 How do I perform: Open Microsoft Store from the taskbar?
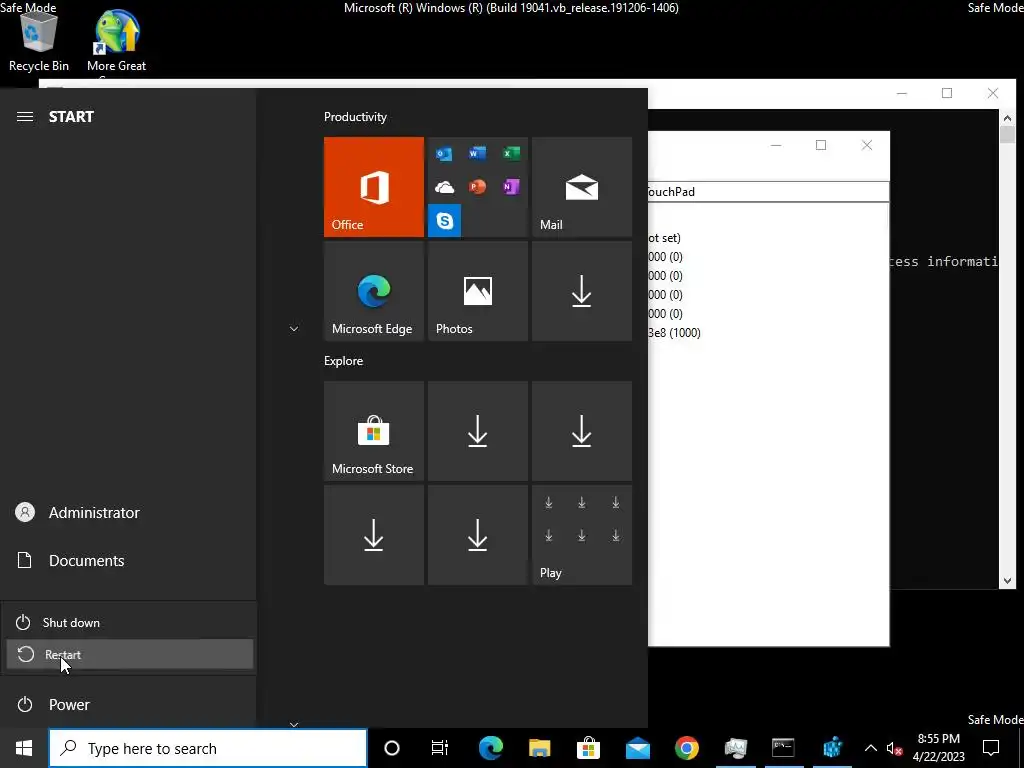(588, 748)
